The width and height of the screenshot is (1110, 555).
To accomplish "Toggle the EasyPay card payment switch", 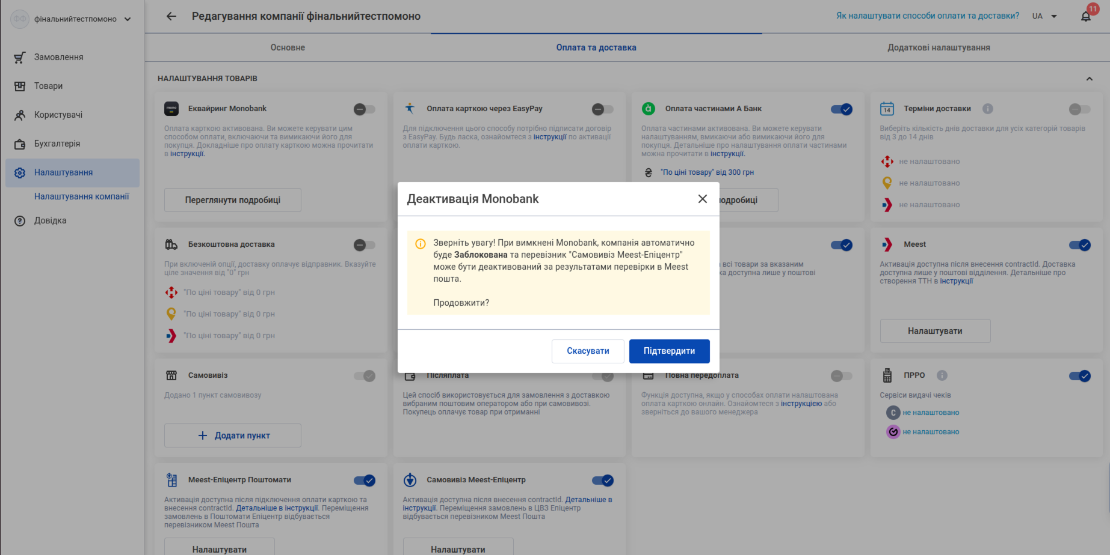I will click(x=602, y=109).
